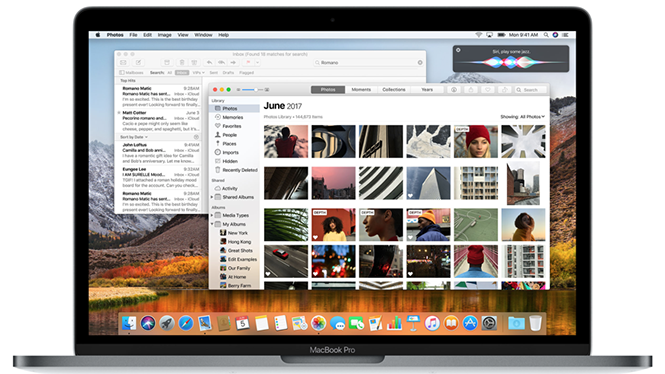The height and width of the screenshot is (374, 665).
Task: Switch to the Years tab
Action: coord(427,90)
